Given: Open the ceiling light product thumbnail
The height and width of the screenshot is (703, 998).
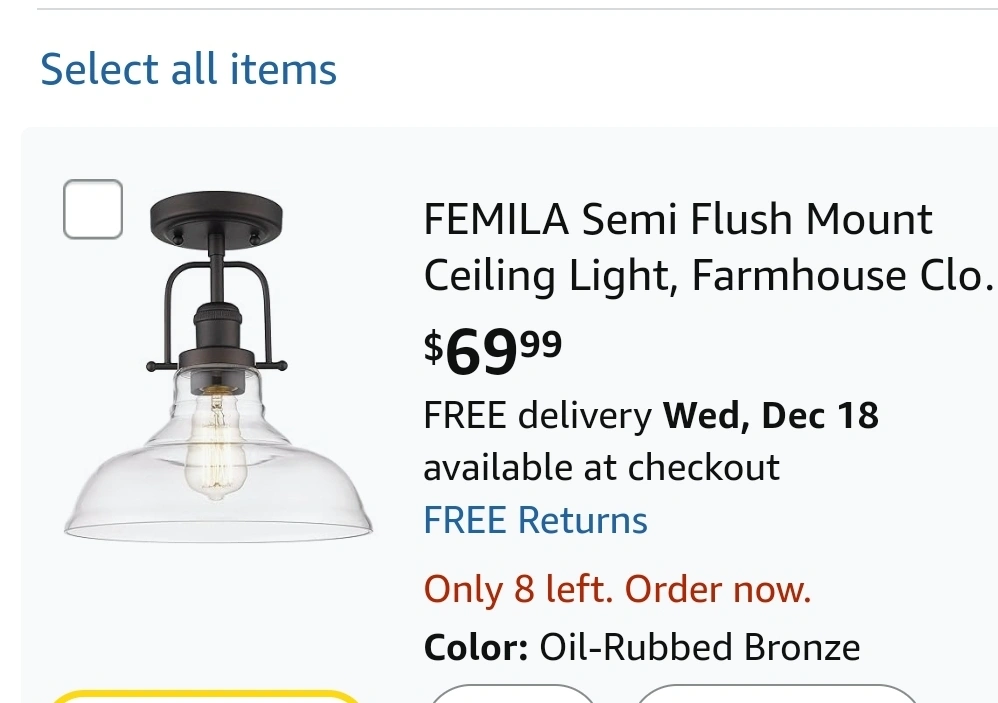Looking at the screenshot, I should tap(218, 368).
